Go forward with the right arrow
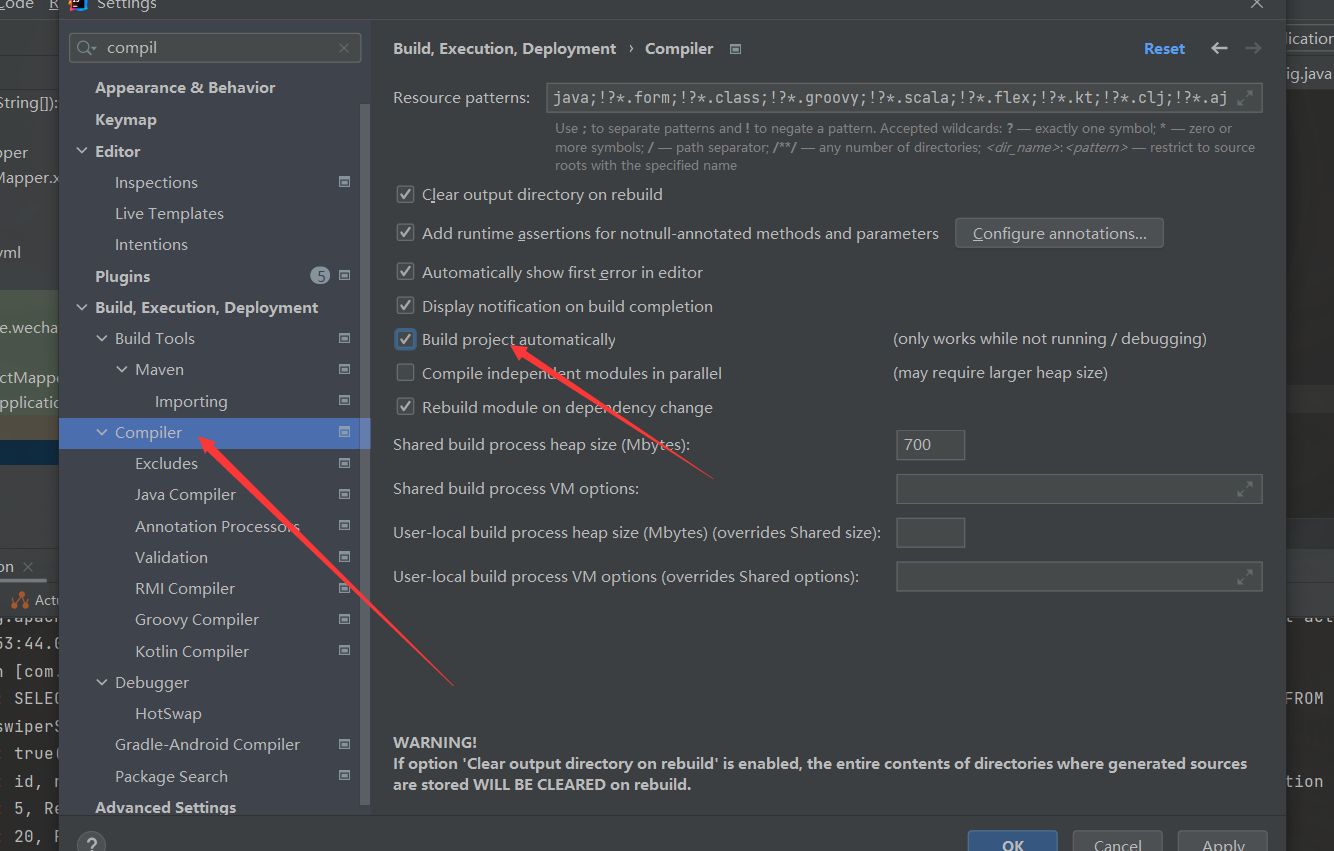 click(x=1253, y=48)
